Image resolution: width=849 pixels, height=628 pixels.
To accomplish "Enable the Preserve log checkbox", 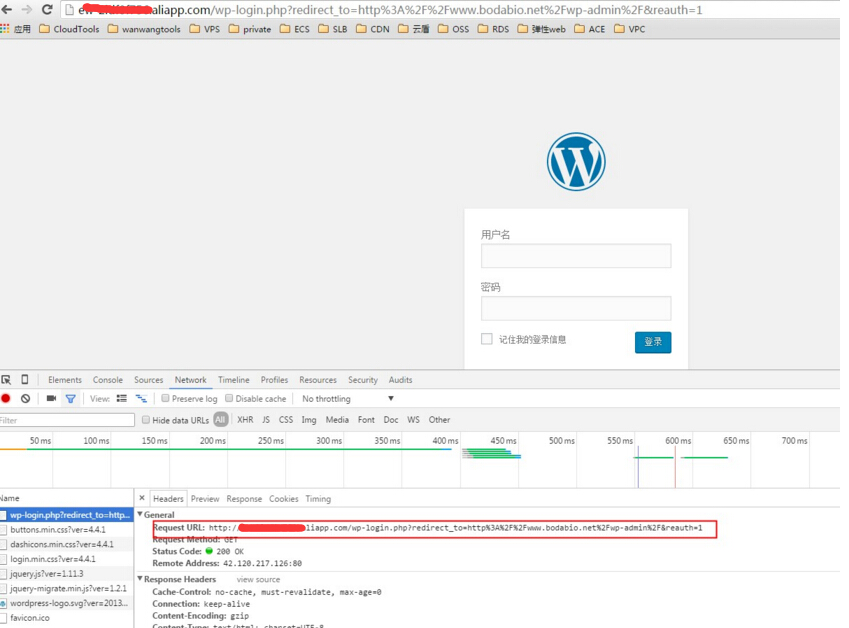I will [166, 398].
